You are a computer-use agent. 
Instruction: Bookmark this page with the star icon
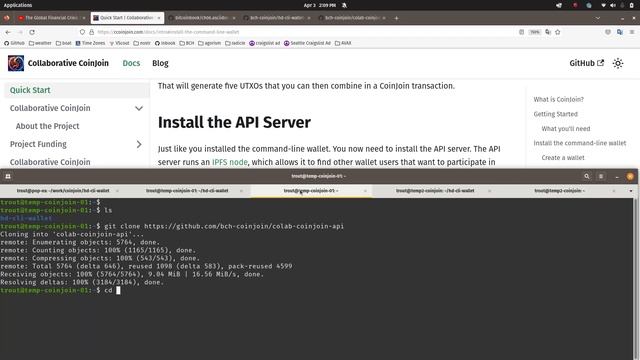(558, 32)
